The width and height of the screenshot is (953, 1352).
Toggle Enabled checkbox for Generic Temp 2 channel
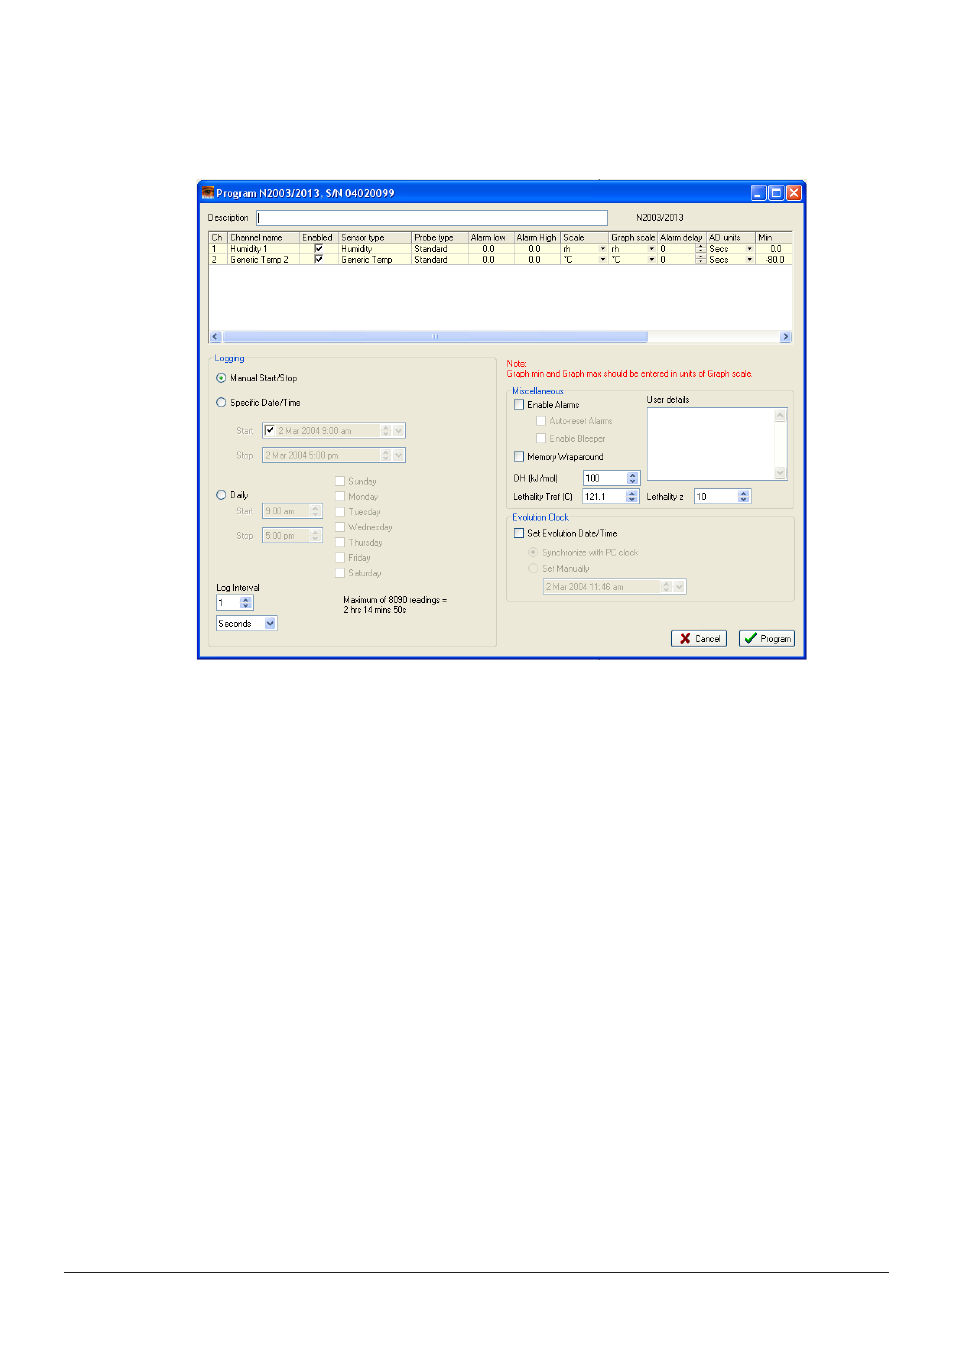[319, 259]
